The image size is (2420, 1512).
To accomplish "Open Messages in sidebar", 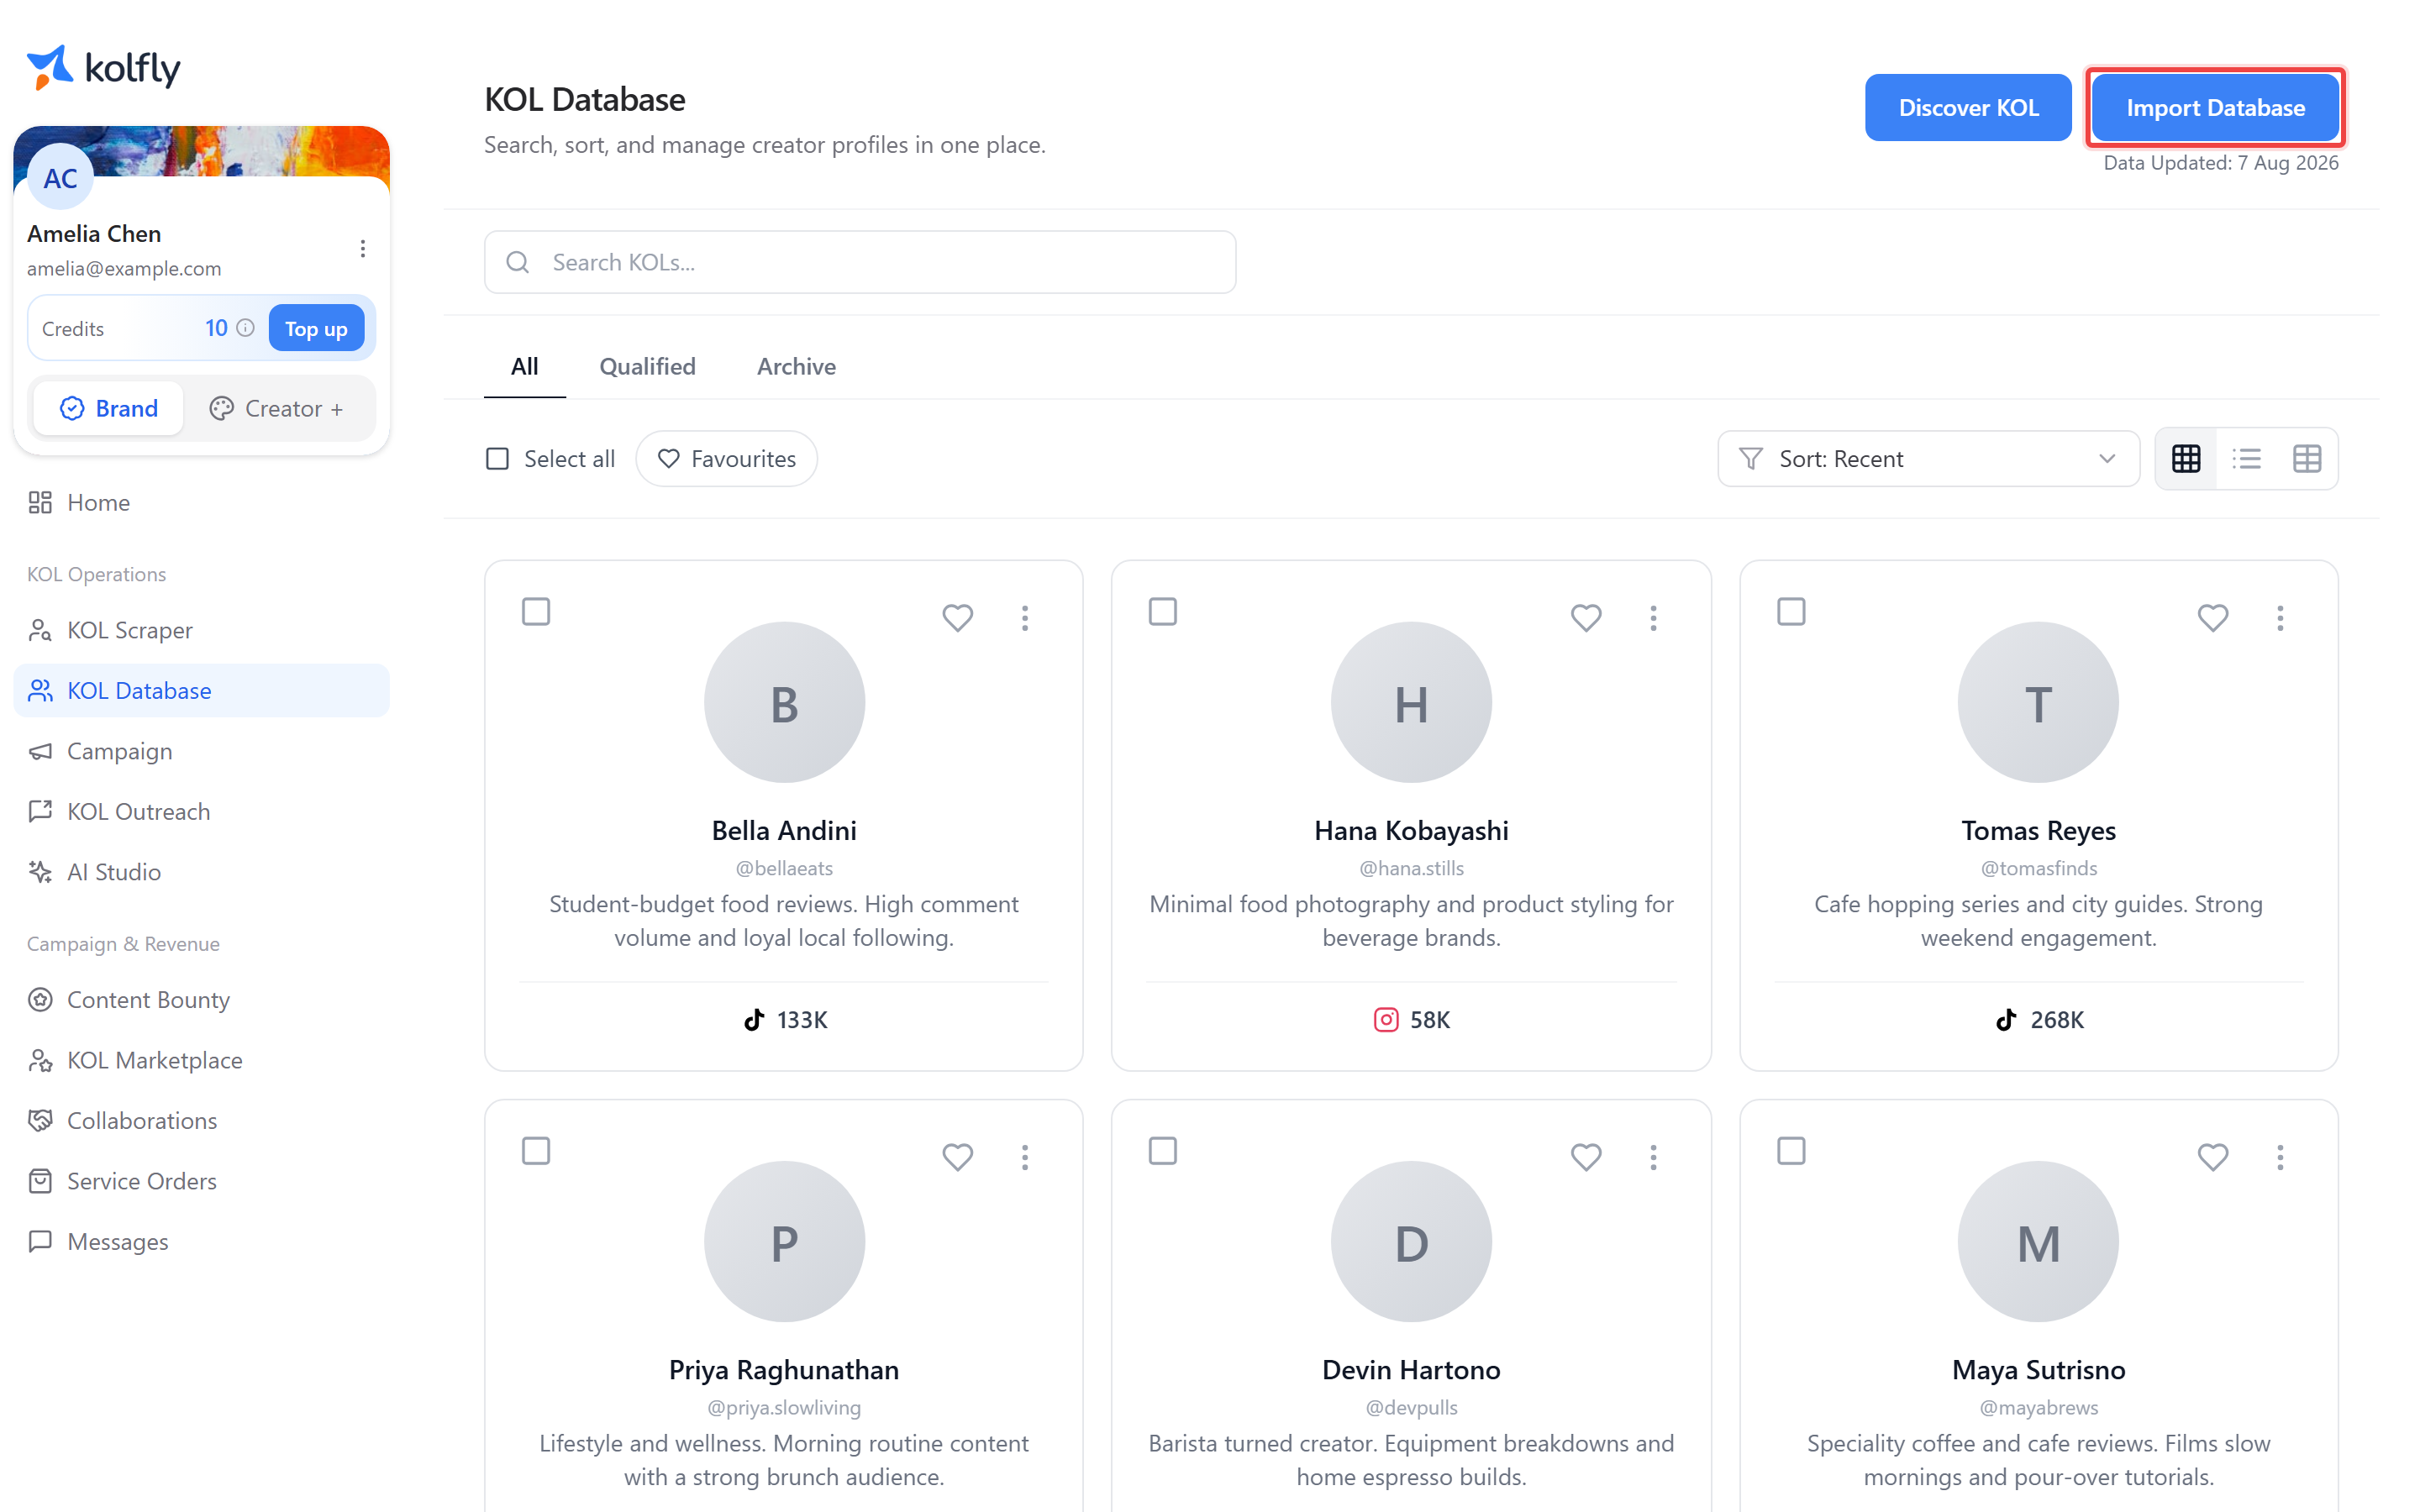I will tap(201, 1242).
